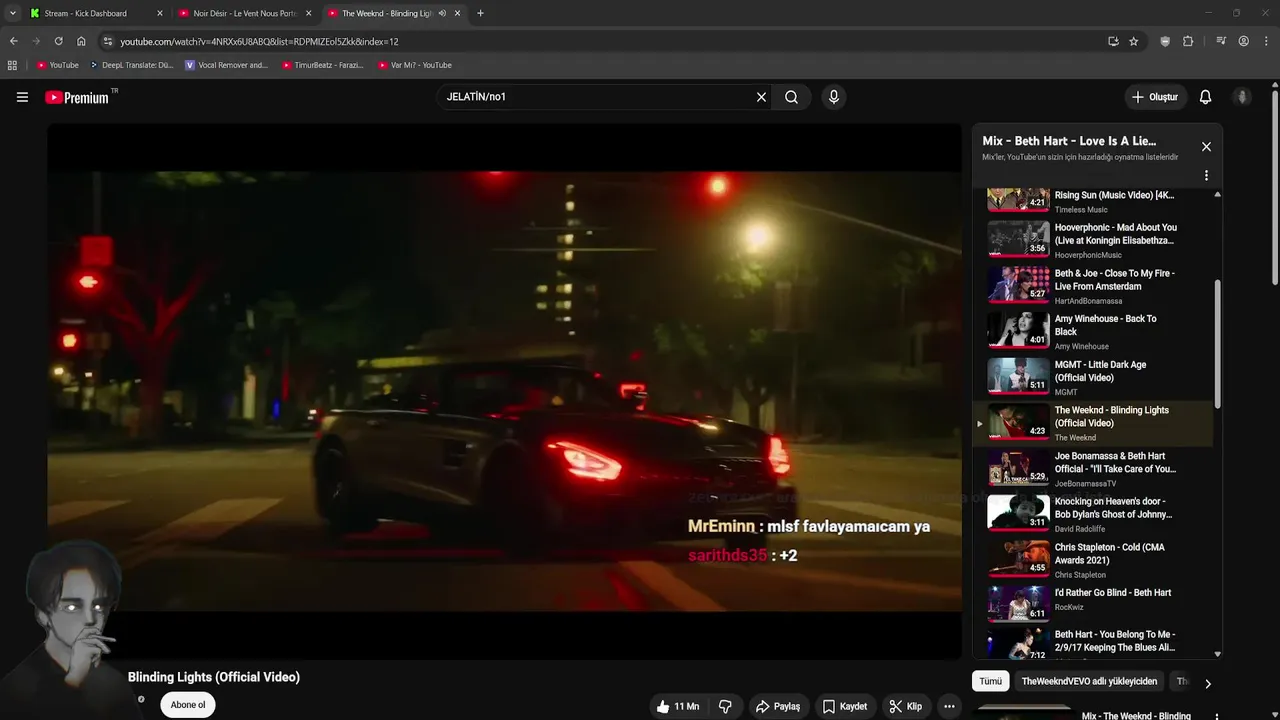Open the shield extension icon
This screenshot has height=720, width=1280.
pyautogui.click(x=1165, y=41)
